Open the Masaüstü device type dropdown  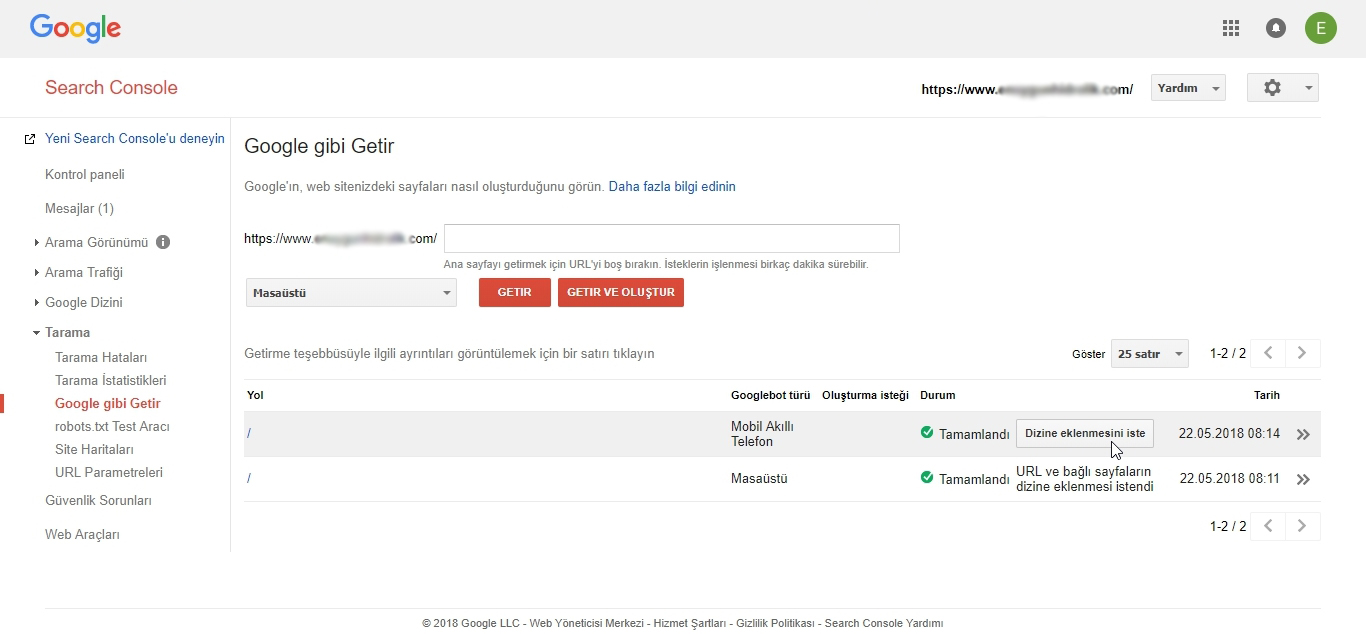tap(351, 293)
